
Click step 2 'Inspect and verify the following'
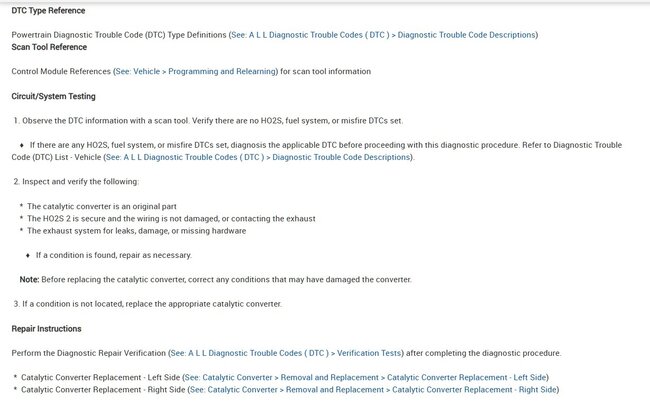click(x=80, y=181)
